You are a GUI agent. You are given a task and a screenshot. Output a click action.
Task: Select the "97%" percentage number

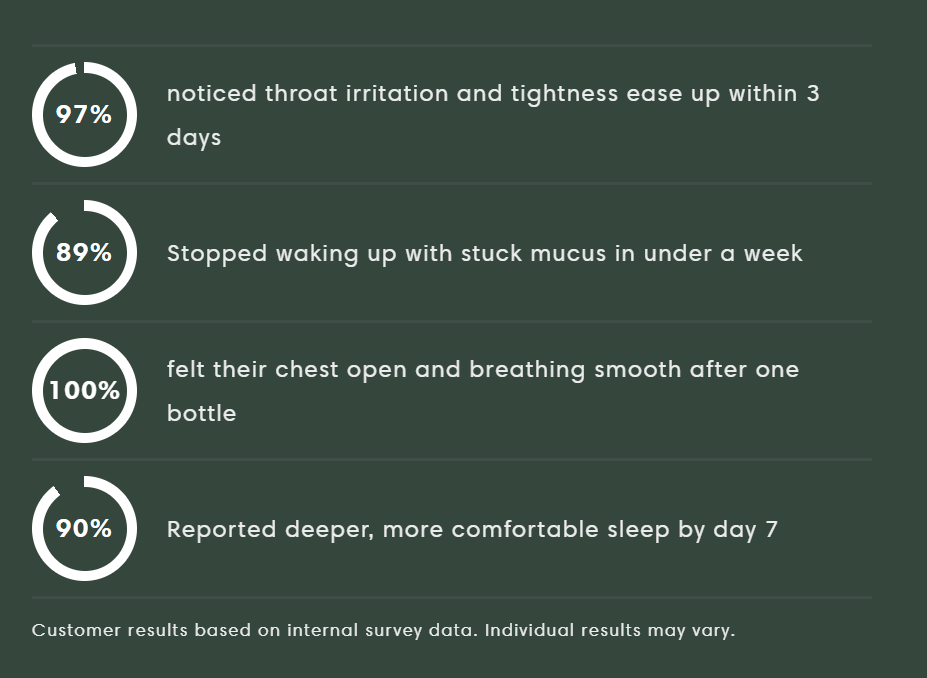click(x=84, y=115)
